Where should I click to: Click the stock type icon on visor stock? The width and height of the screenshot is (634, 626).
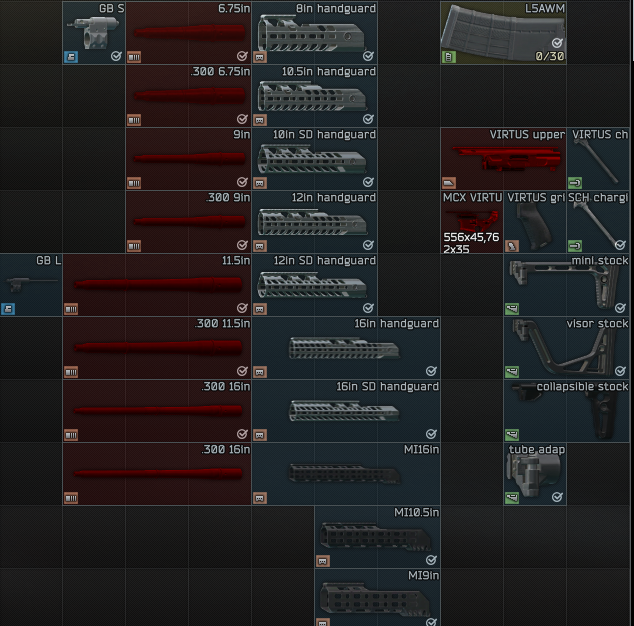512,372
